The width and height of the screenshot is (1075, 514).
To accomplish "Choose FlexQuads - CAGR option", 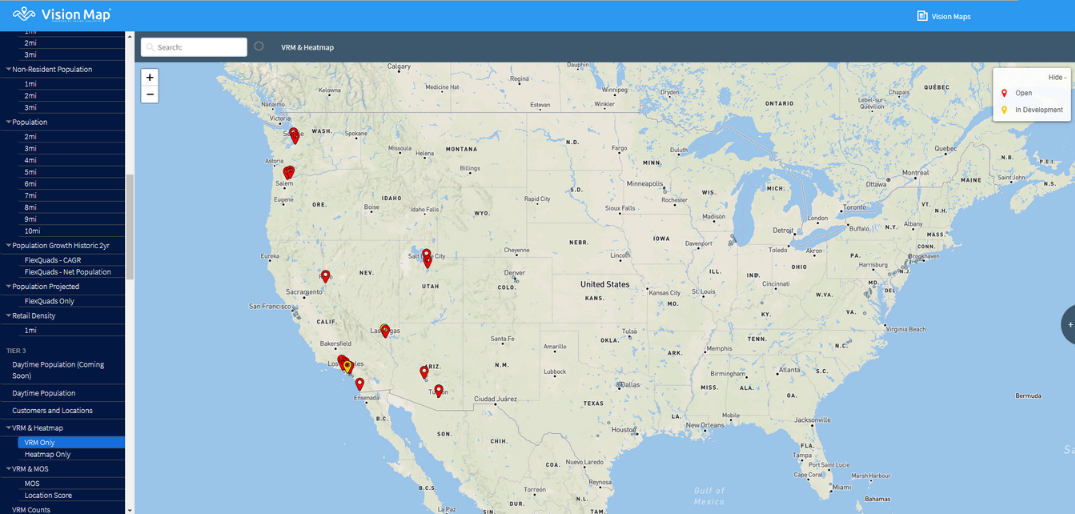I will click(x=52, y=260).
